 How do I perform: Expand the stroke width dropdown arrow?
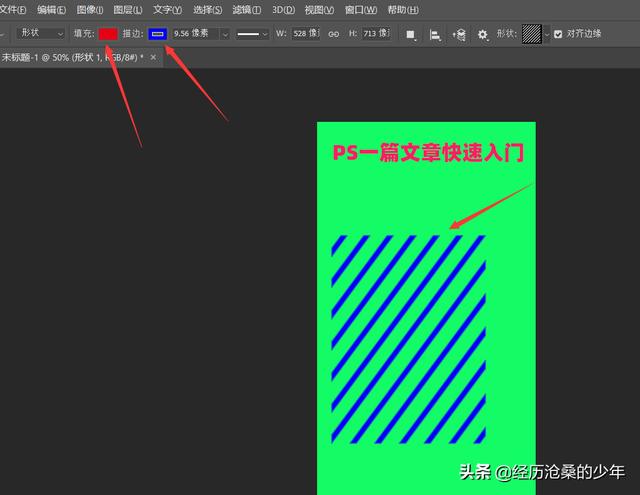(x=225, y=34)
